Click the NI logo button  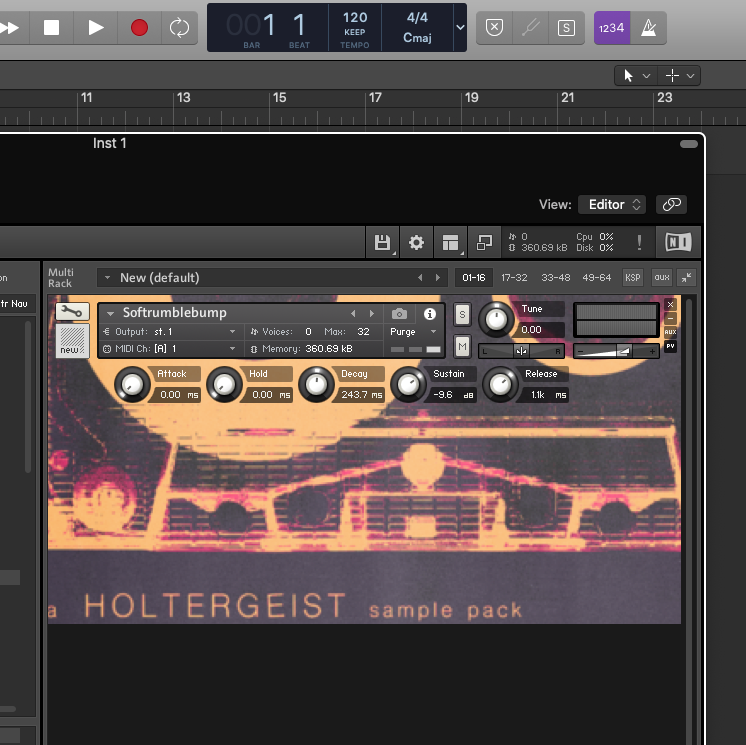coord(678,242)
